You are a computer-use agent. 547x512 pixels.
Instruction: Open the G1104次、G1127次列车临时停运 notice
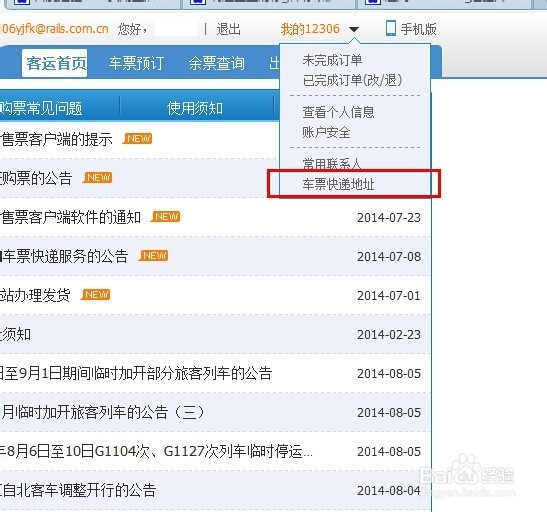point(156,452)
